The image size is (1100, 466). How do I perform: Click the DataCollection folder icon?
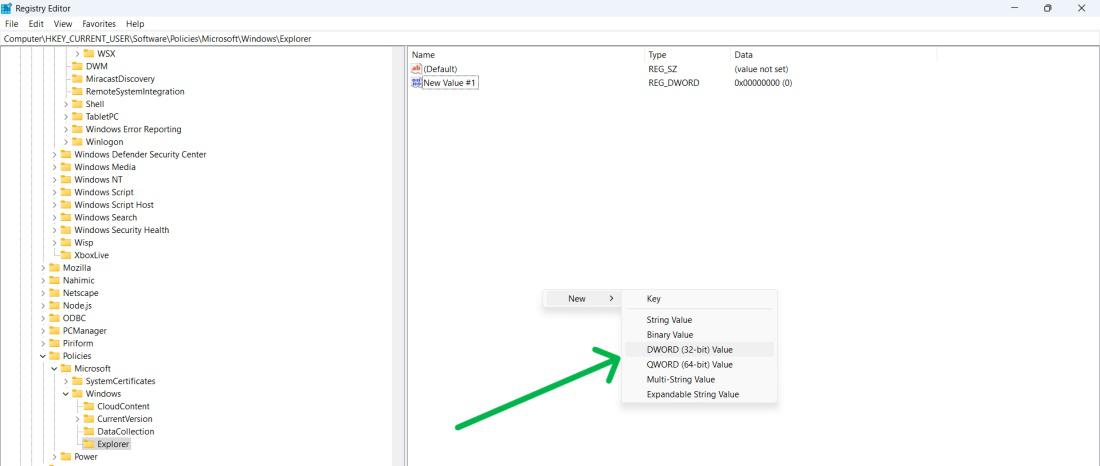click(x=89, y=432)
